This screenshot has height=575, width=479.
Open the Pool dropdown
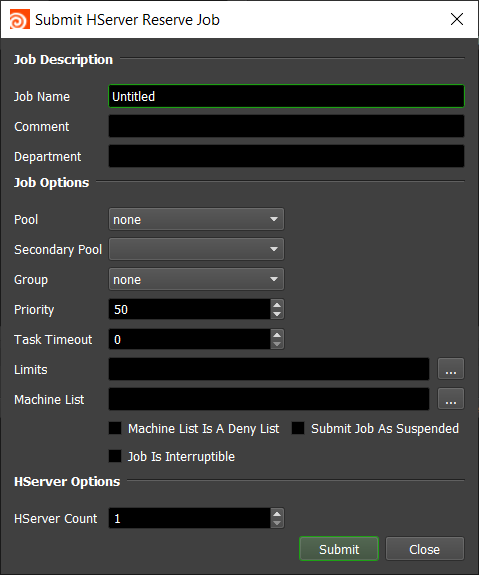point(196,219)
